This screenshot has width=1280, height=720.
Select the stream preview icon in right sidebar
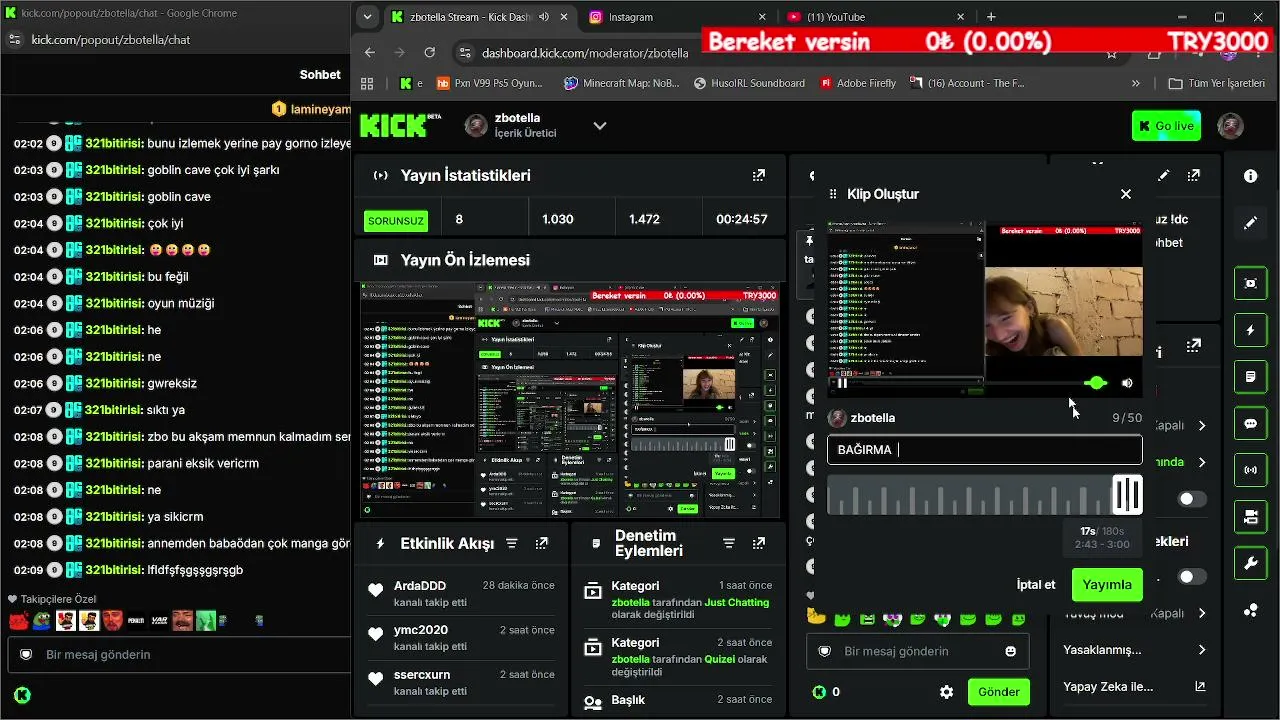coord(1251,283)
